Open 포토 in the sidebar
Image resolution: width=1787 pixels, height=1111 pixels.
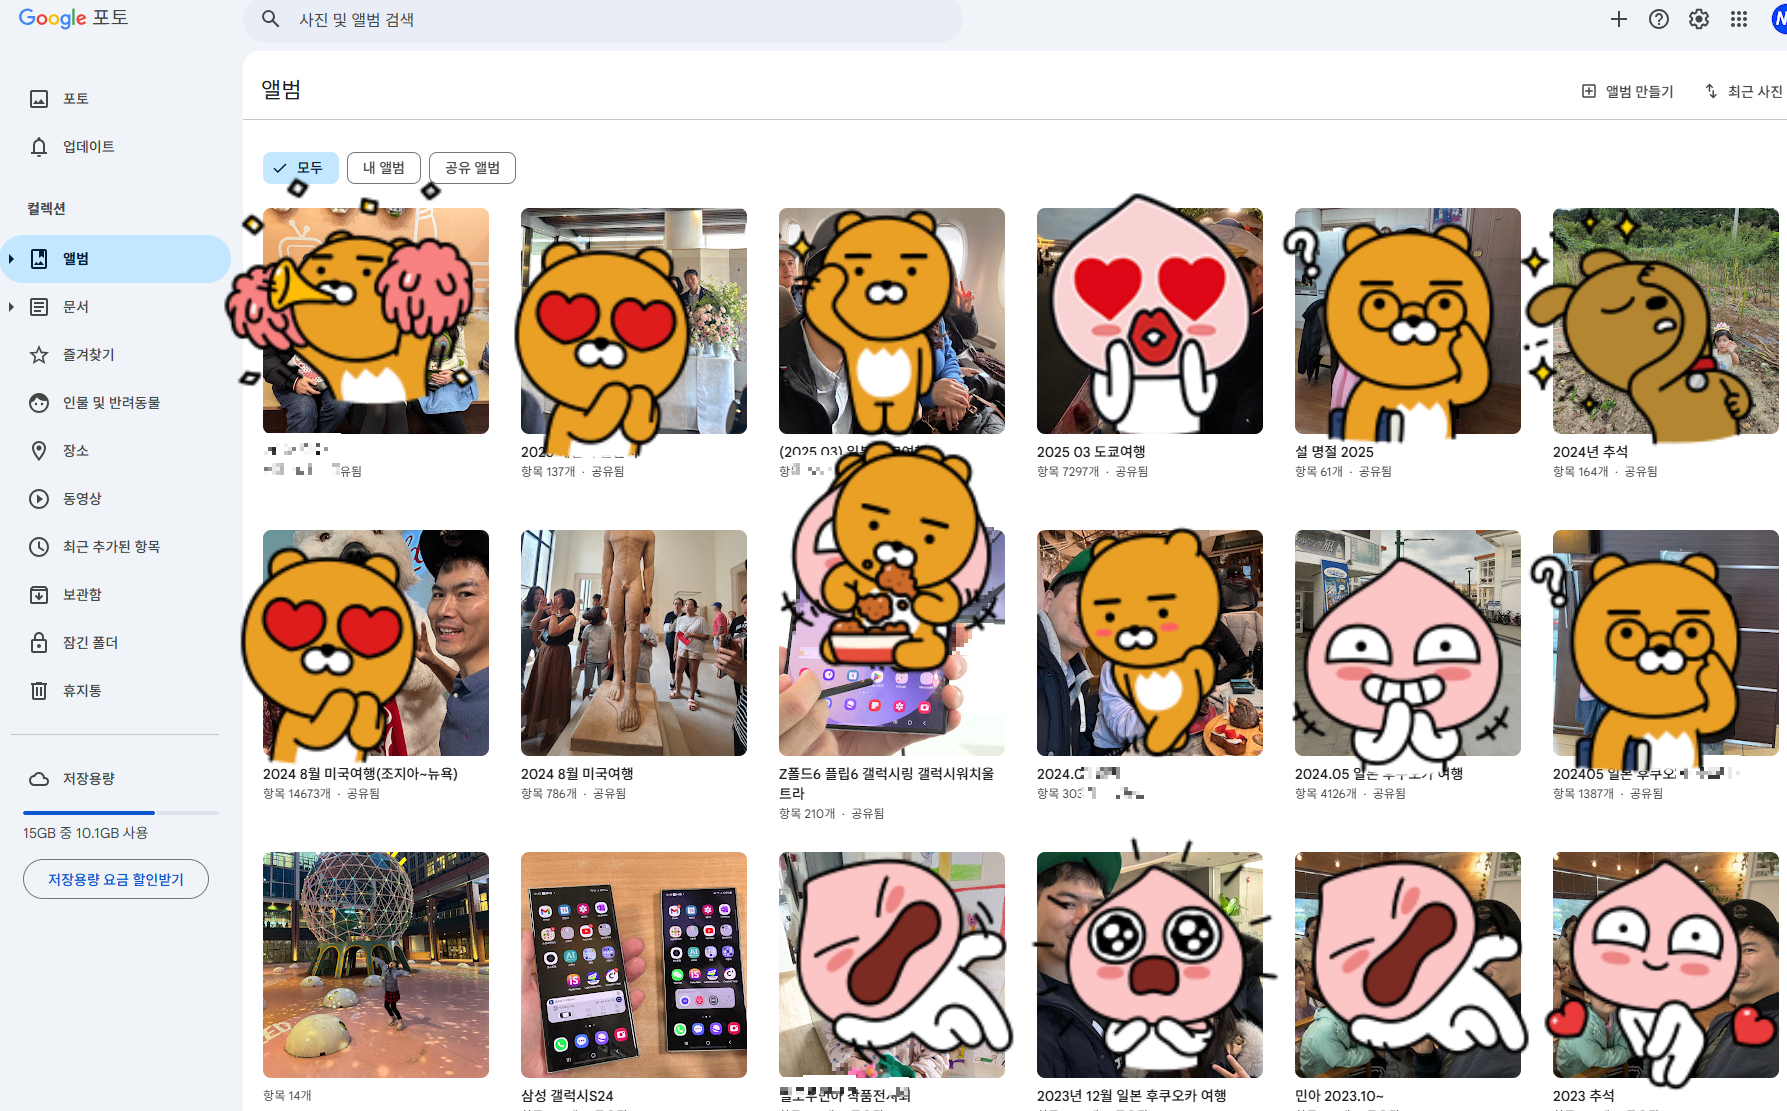coord(115,99)
